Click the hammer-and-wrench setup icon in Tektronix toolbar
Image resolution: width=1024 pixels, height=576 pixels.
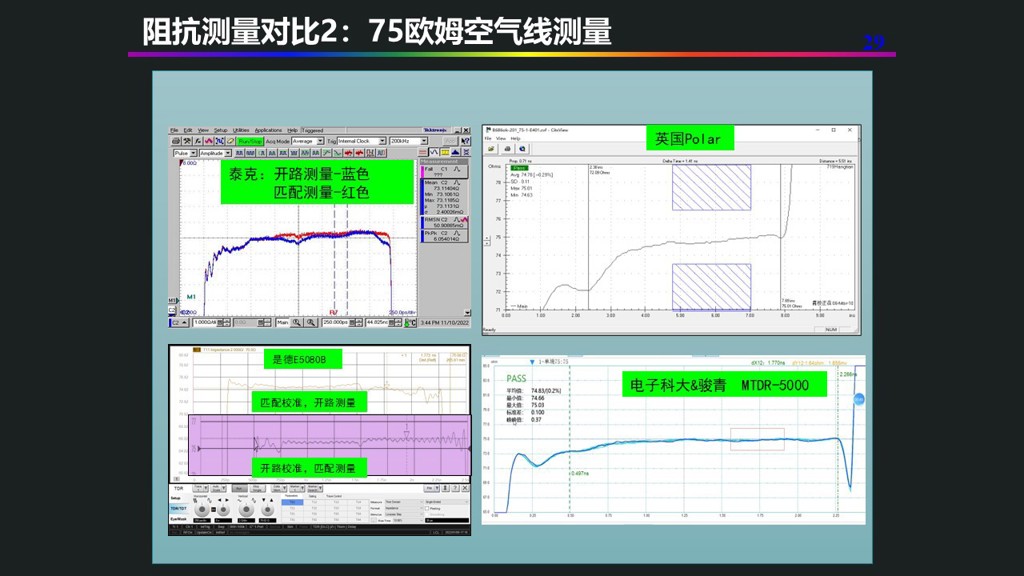187,141
